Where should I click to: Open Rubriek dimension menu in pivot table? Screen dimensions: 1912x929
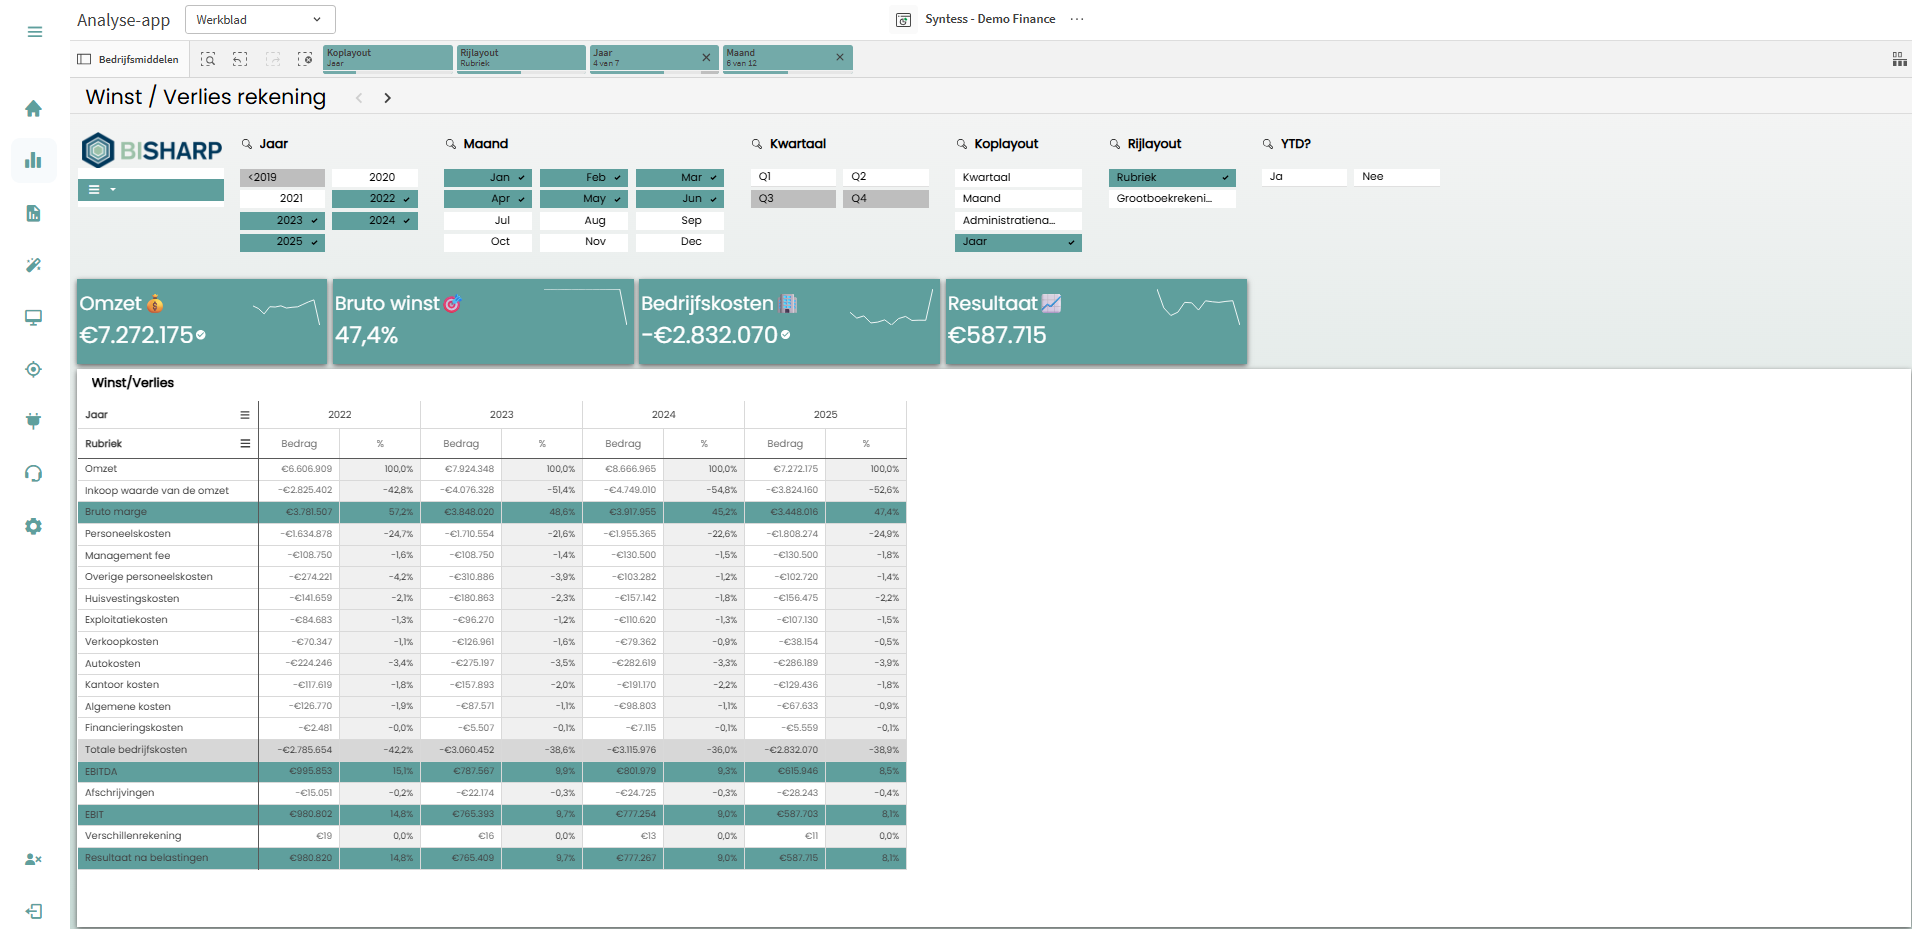tap(245, 444)
